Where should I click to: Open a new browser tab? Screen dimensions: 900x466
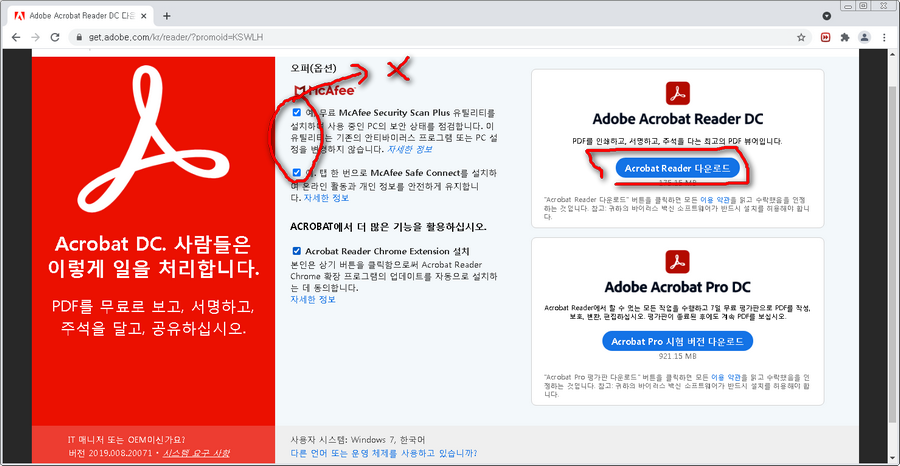166,15
